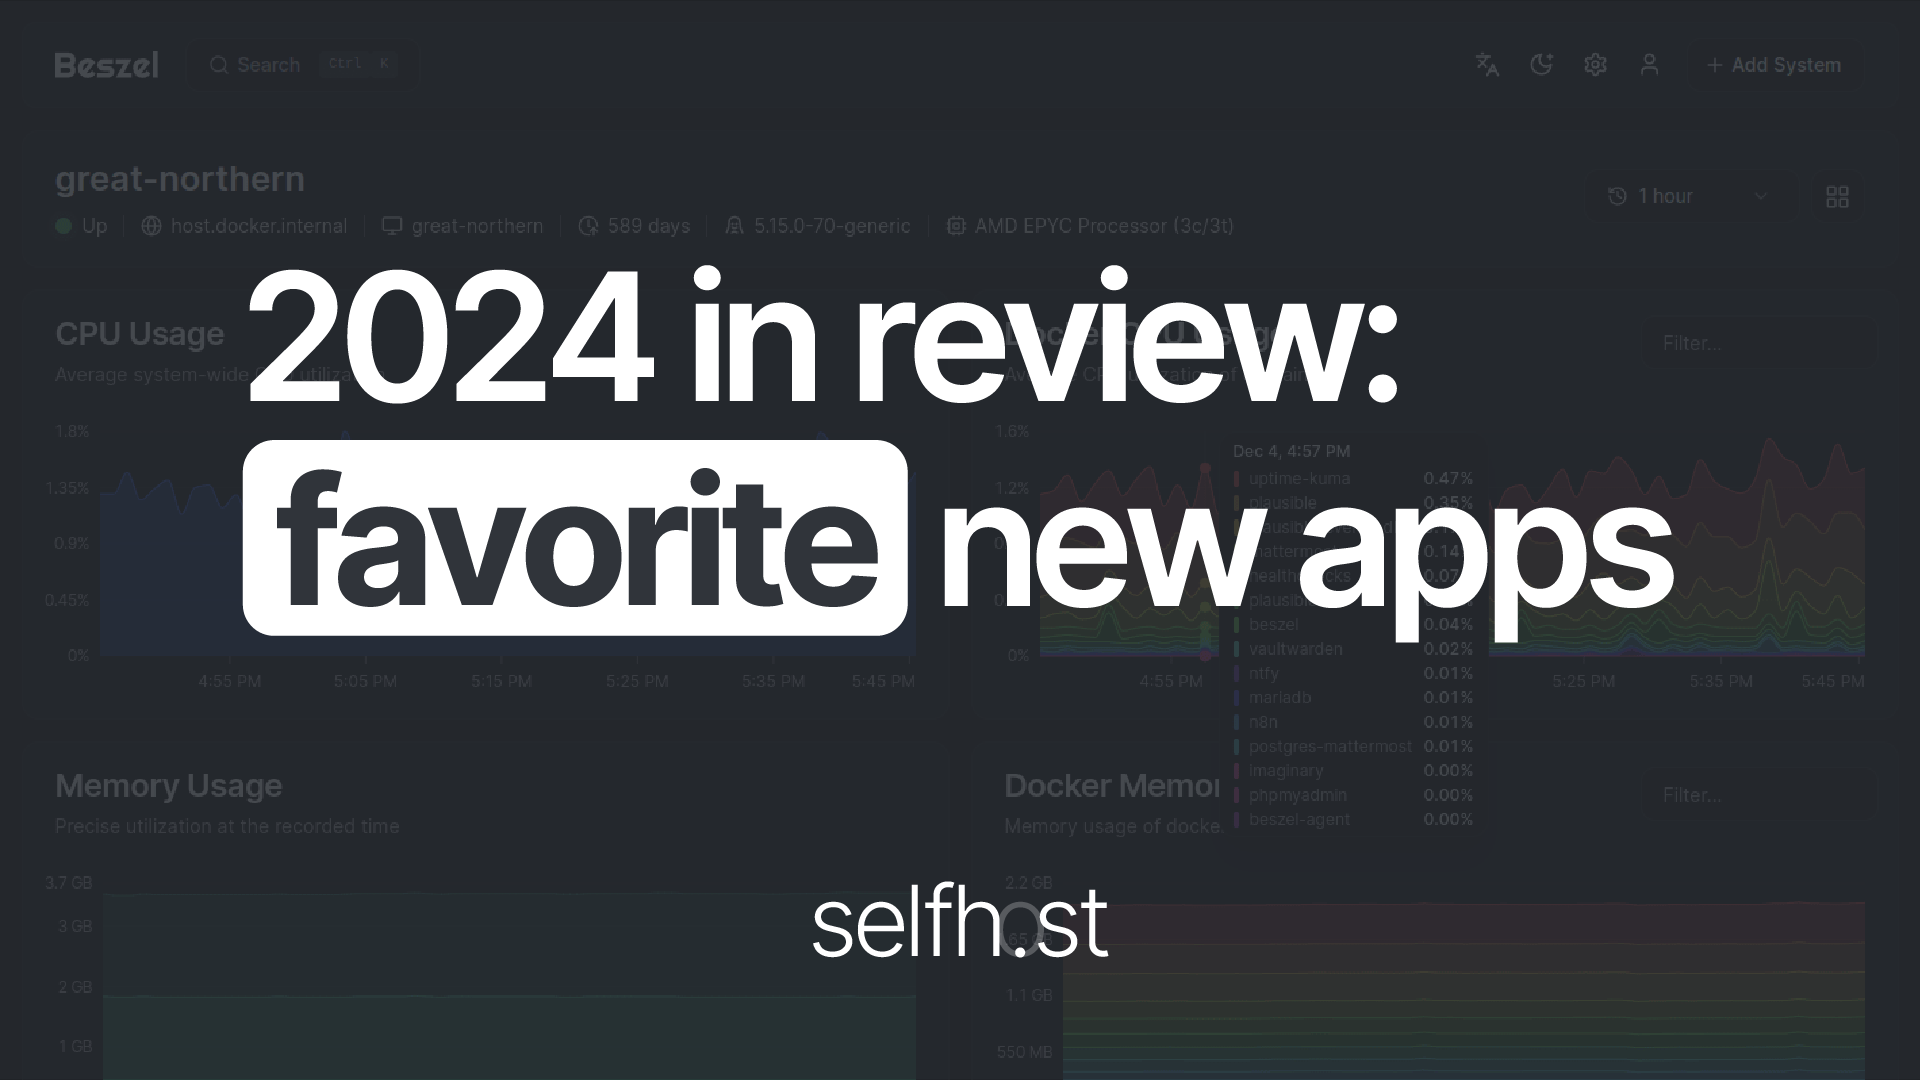
Task: Click the translation/language icon
Action: (1487, 65)
